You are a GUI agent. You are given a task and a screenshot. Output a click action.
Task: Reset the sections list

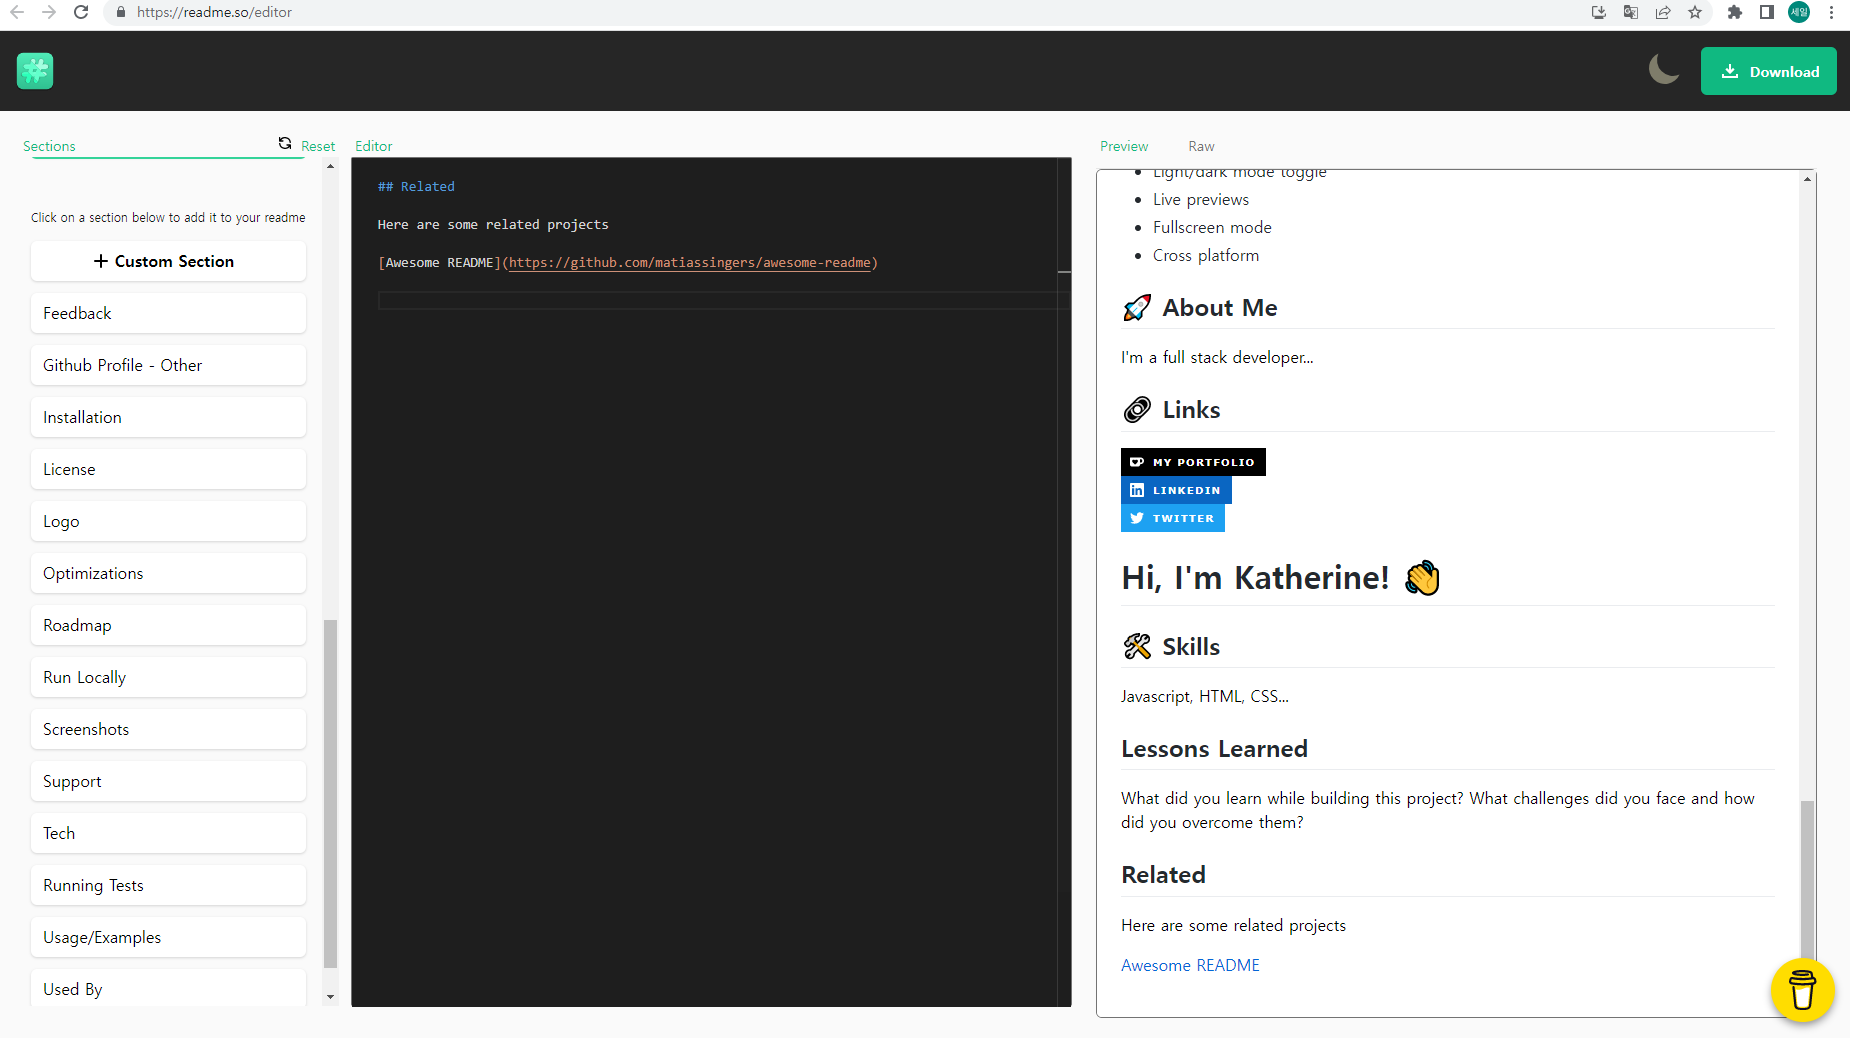(x=307, y=145)
